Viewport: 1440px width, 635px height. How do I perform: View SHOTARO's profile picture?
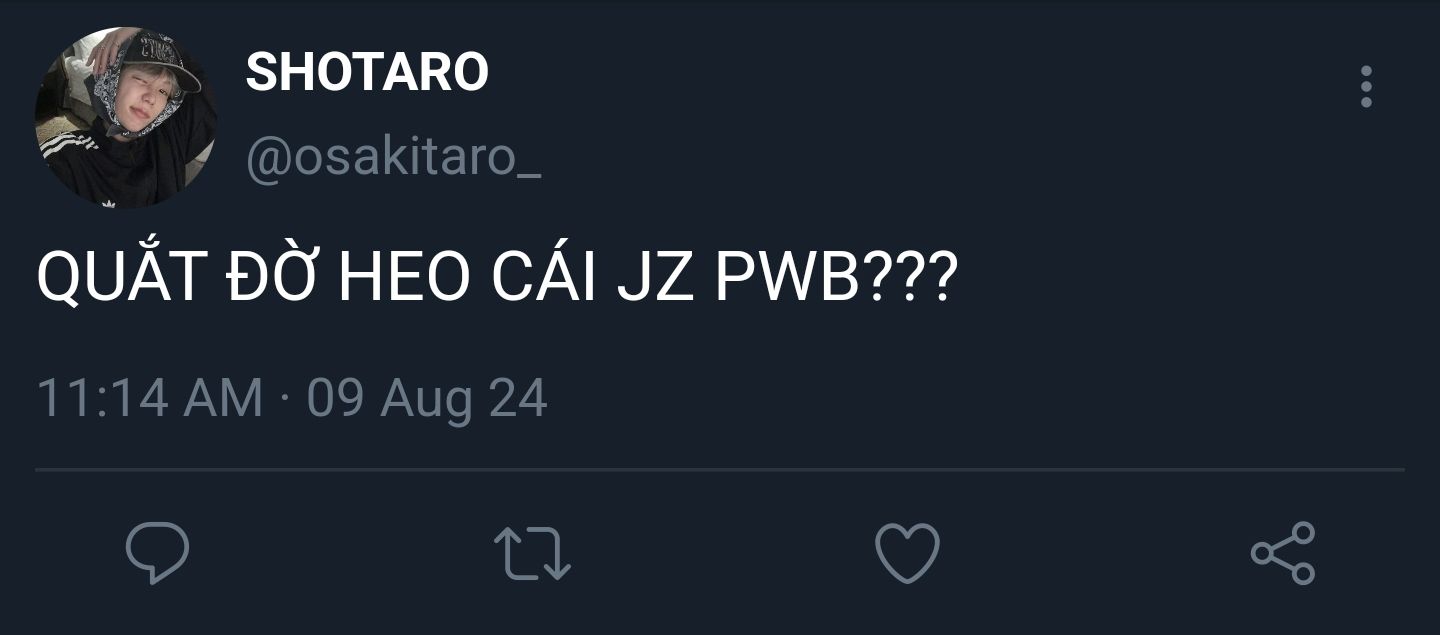(x=126, y=118)
